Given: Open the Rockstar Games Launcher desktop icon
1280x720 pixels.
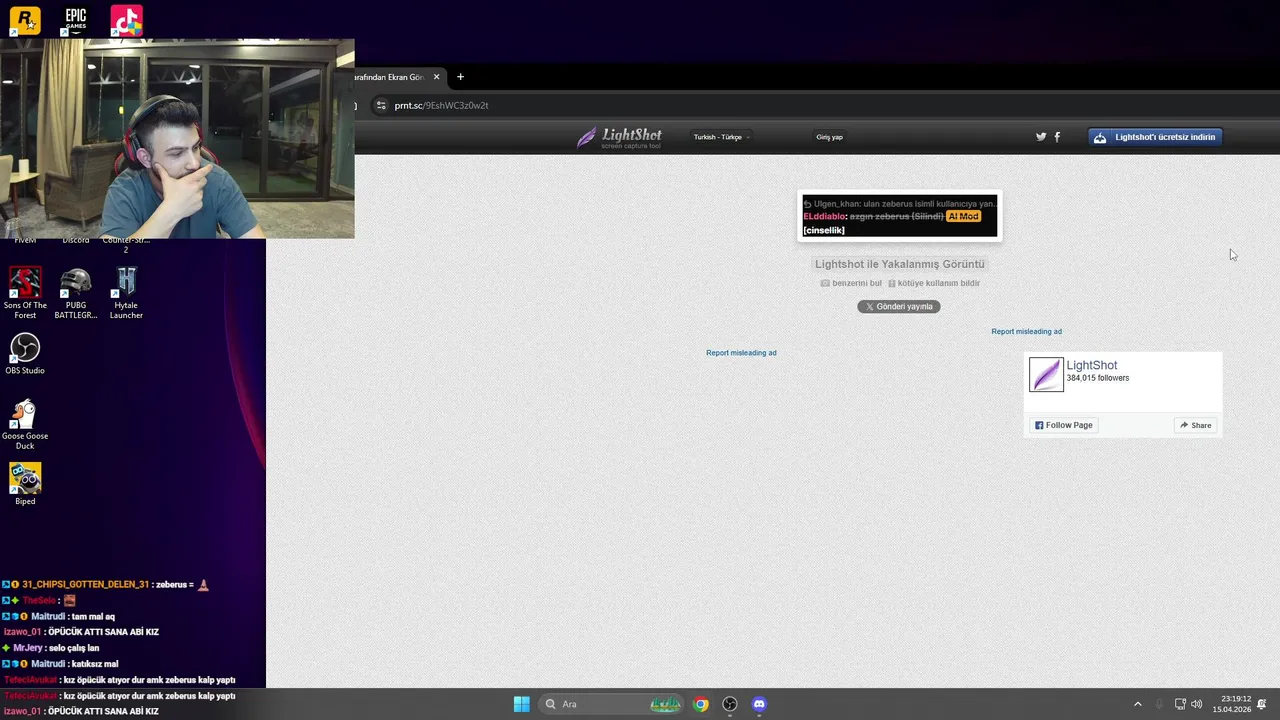Looking at the screenshot, I should pos(25,20).
